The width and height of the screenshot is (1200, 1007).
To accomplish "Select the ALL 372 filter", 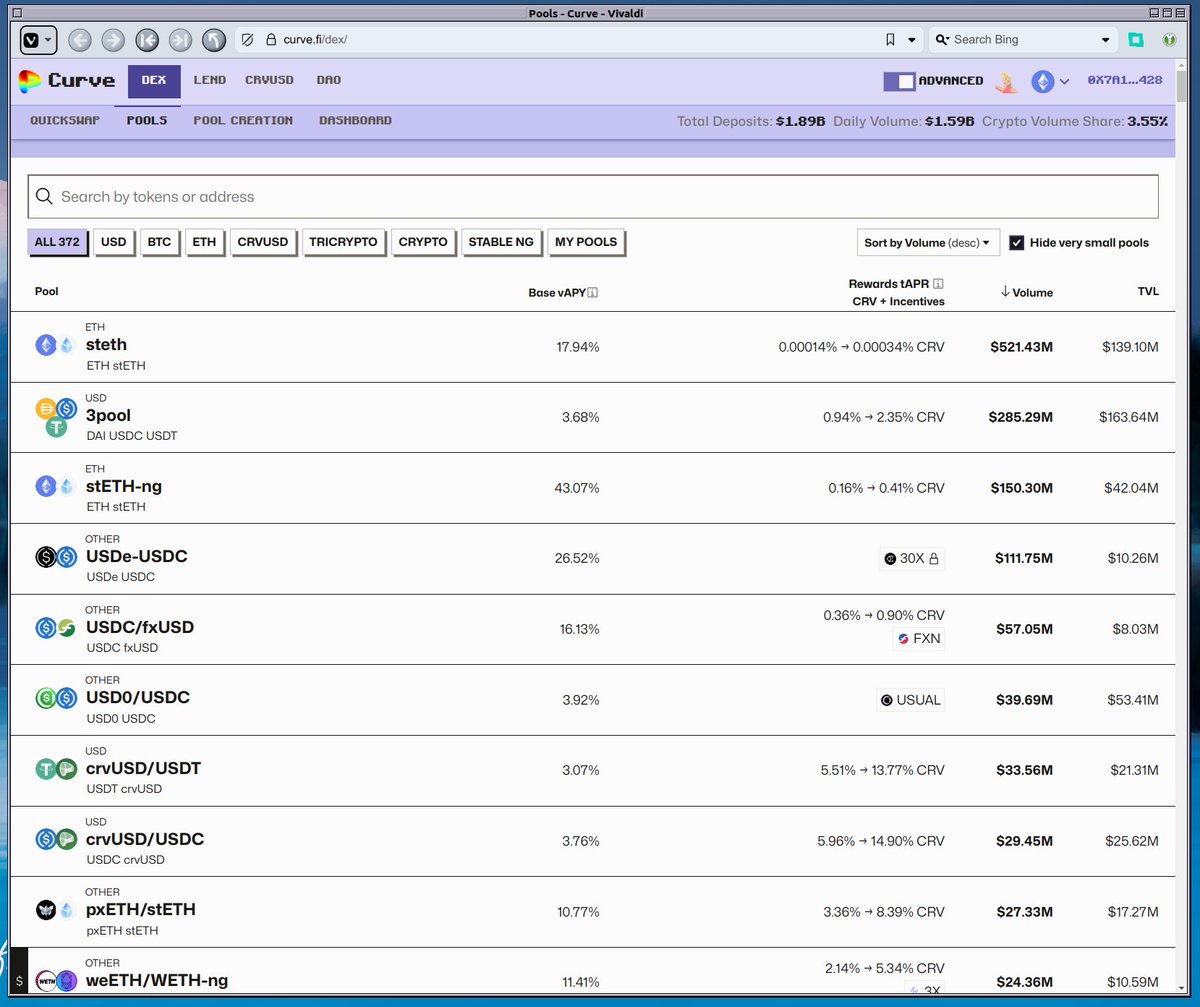I will [57, 242].
